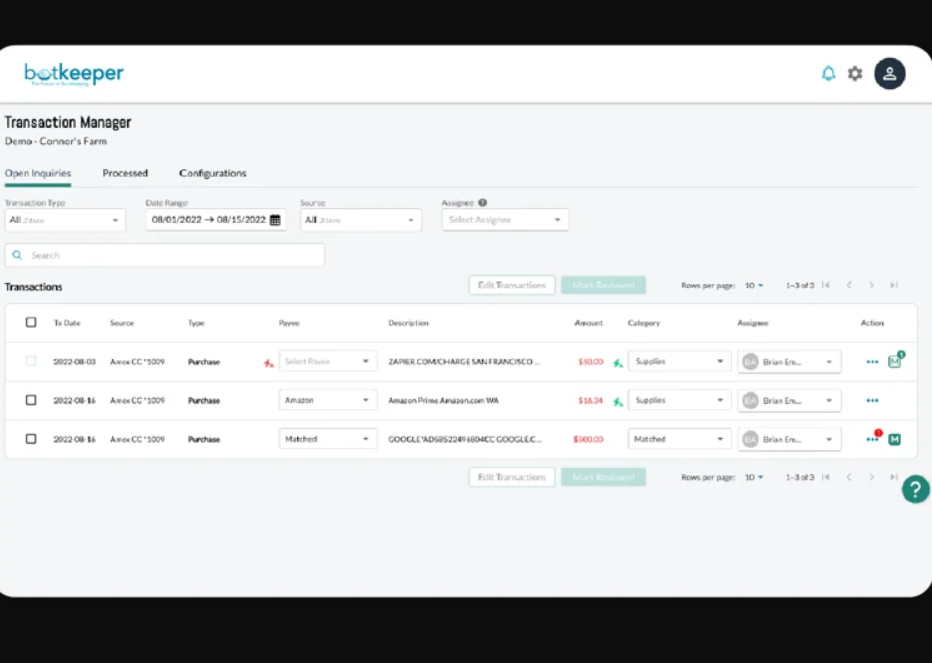Switch to Processed tab

click(x=125, y=173)
